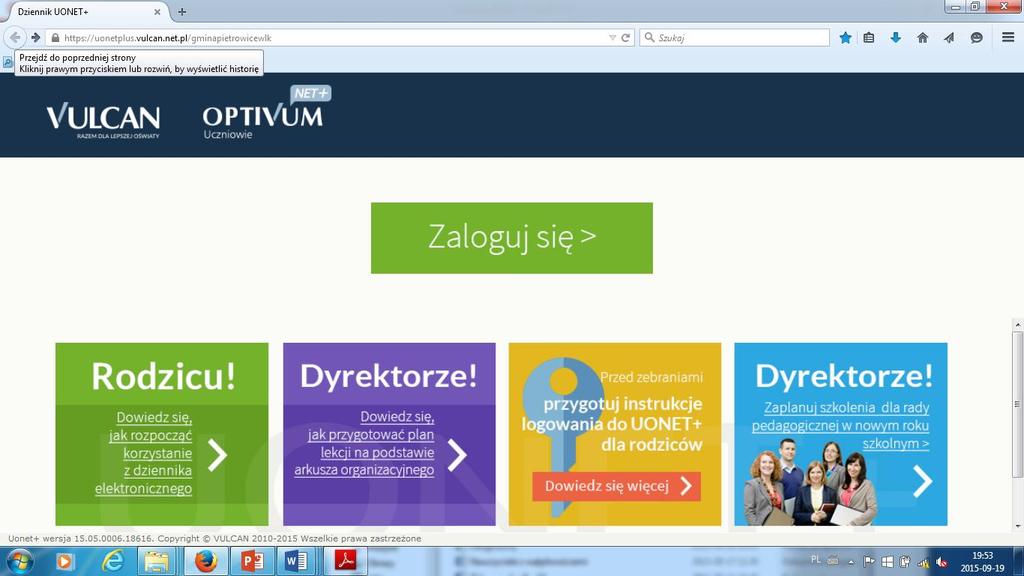Image resolution: width=1024 pixels, height=576 pixels.
Task: Click the Uonet+ version copyright text
Action: click(x=214, y=539)
